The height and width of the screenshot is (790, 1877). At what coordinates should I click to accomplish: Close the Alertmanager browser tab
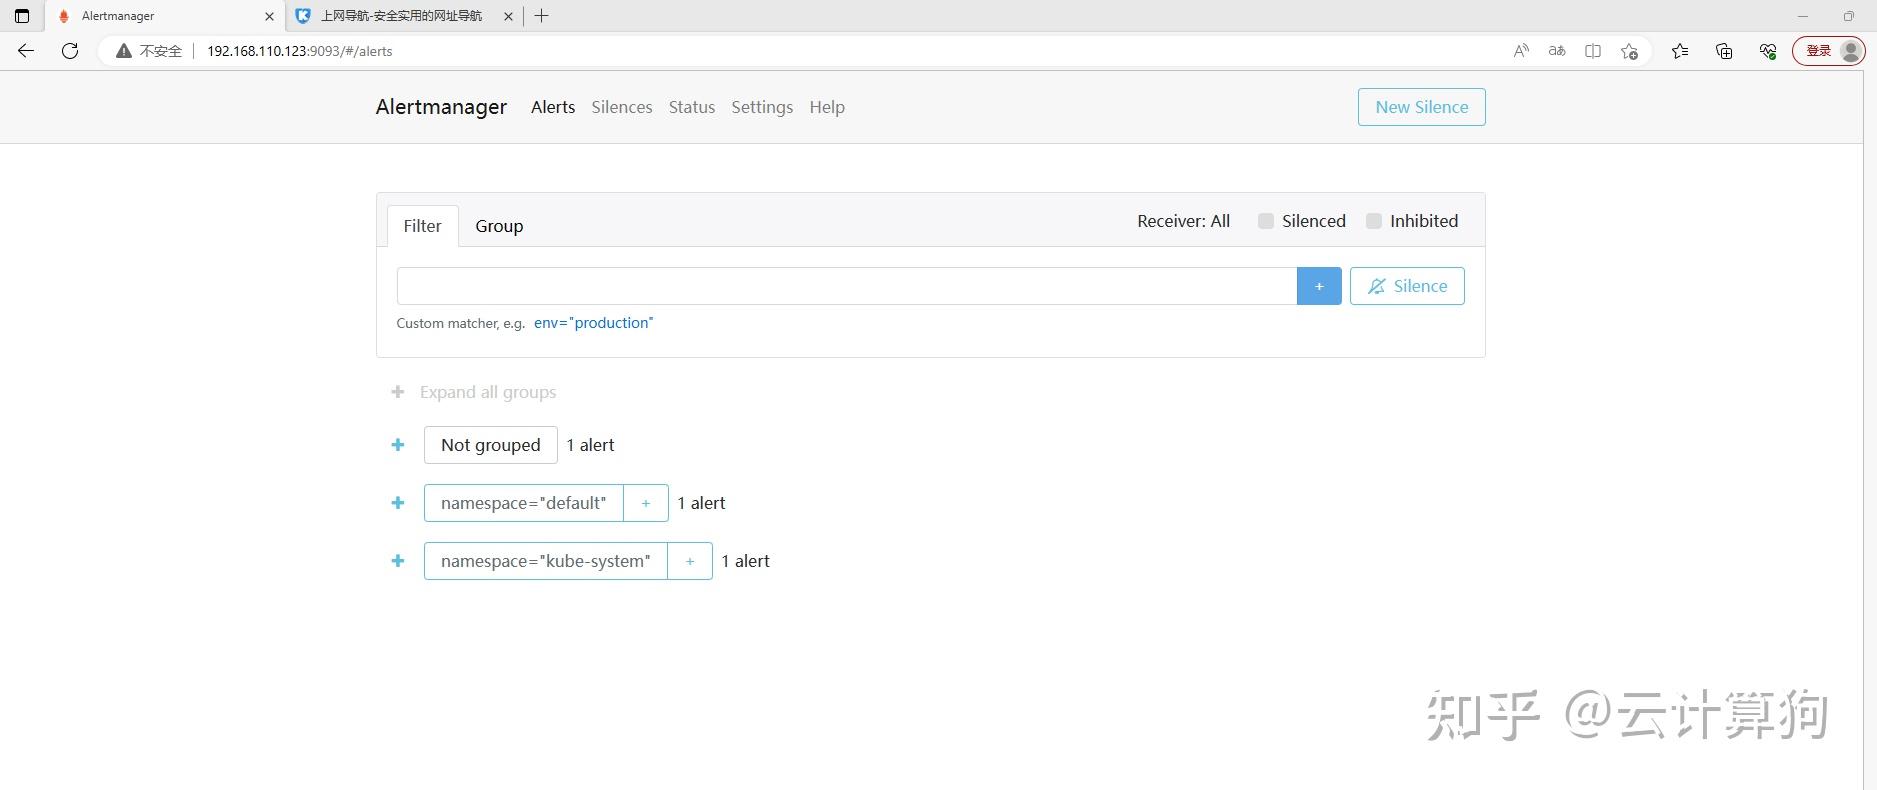click(x=269, y=16)
